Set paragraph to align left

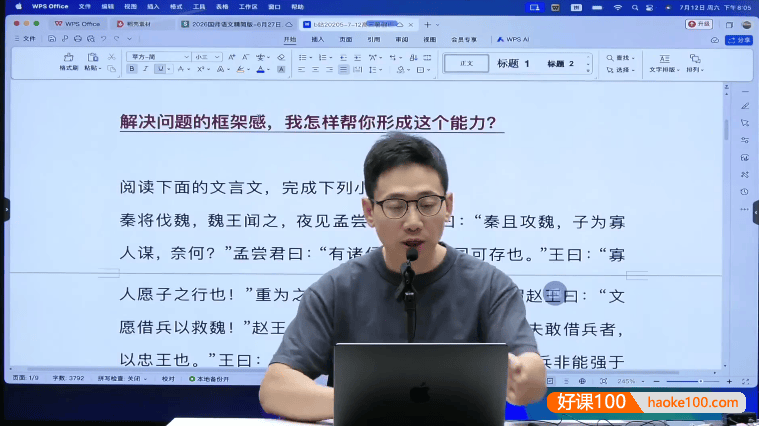[x=302, y=70]
